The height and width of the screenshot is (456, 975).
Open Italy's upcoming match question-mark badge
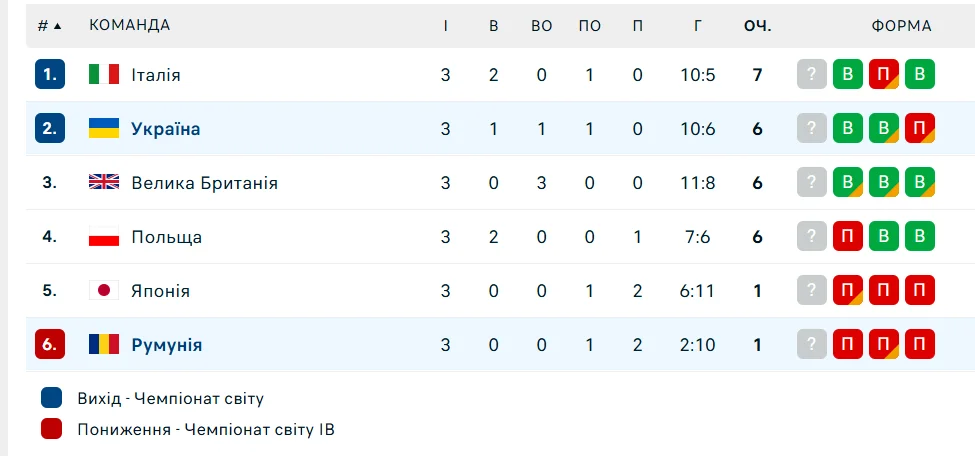coord(812,75)
